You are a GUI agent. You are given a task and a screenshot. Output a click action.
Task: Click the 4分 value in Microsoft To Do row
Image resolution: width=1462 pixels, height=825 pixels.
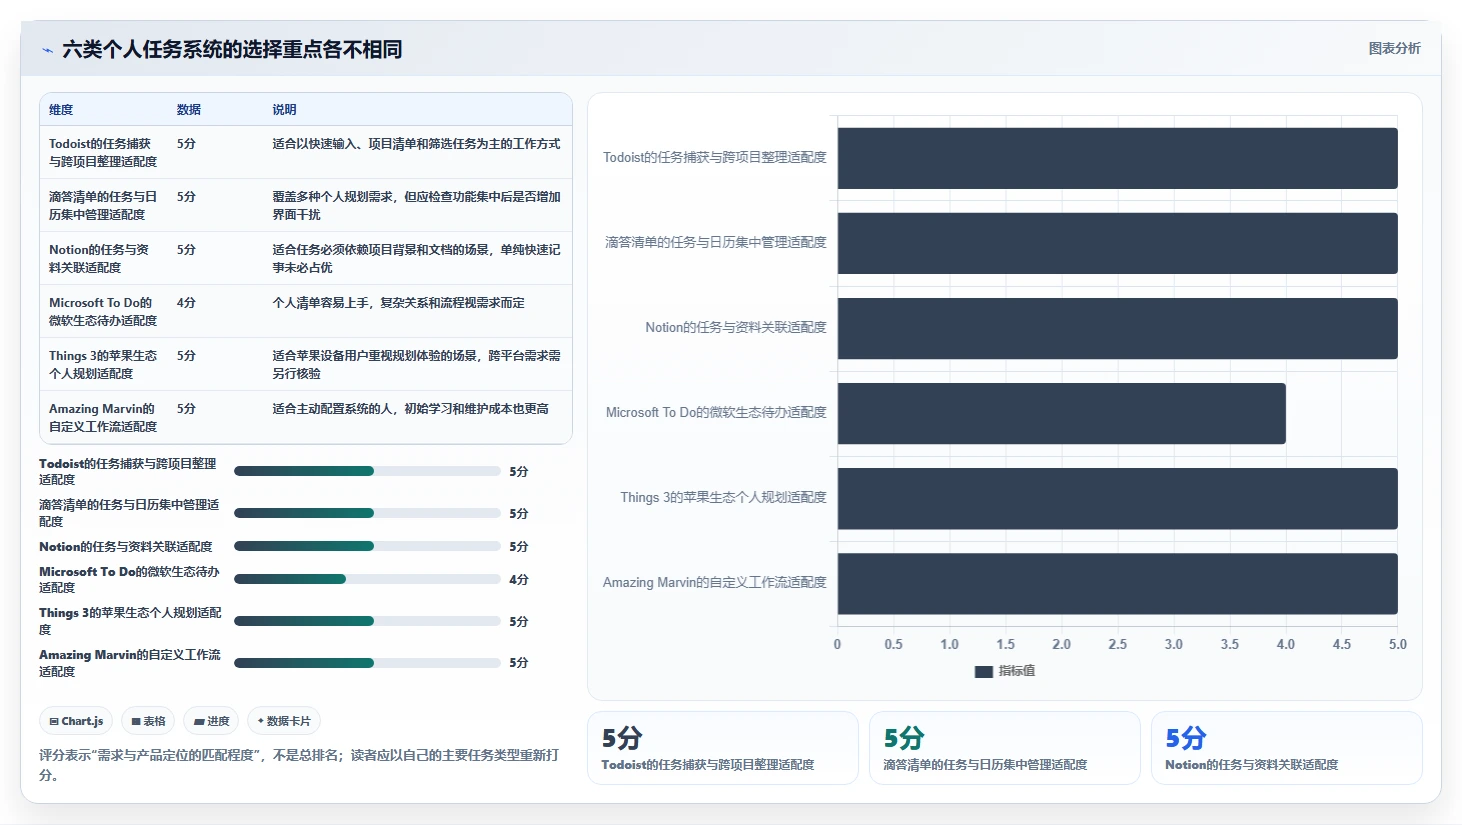click(x=186, y=303)
